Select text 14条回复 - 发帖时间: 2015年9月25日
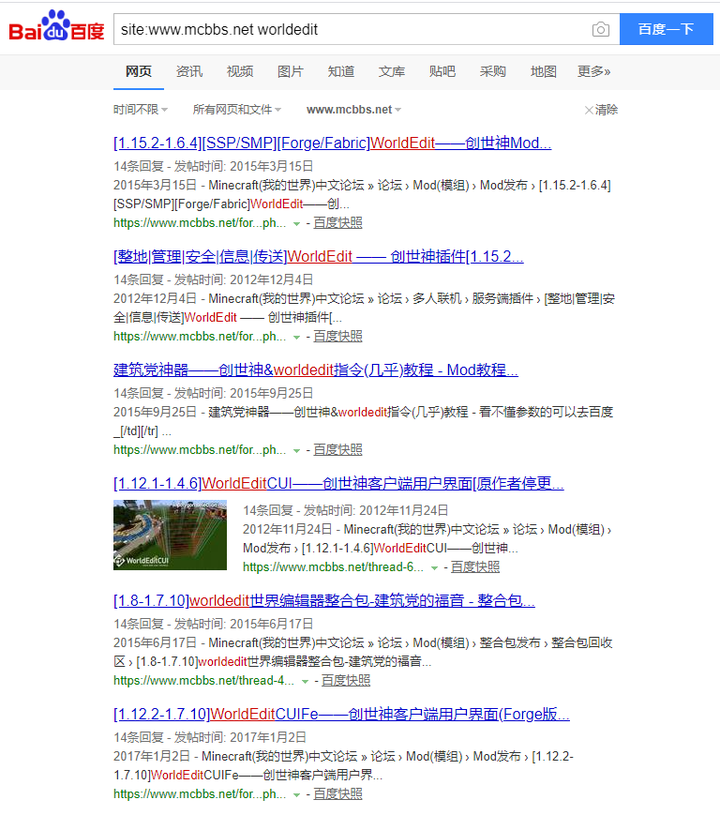The image size is (720, 815). point(213,393)
